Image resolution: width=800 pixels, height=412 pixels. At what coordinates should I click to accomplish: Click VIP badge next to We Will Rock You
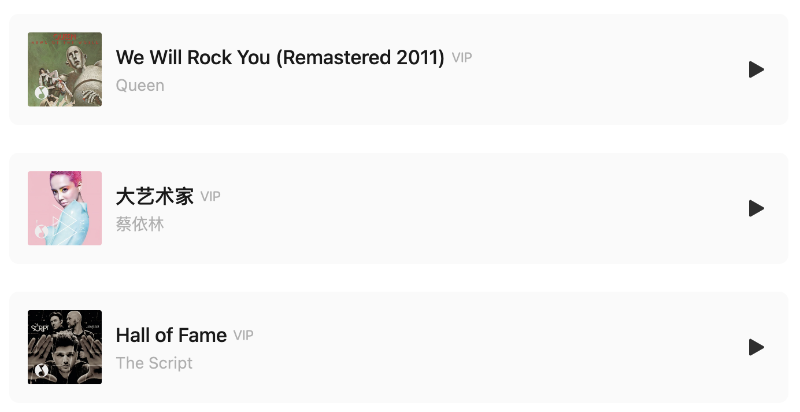462,58
